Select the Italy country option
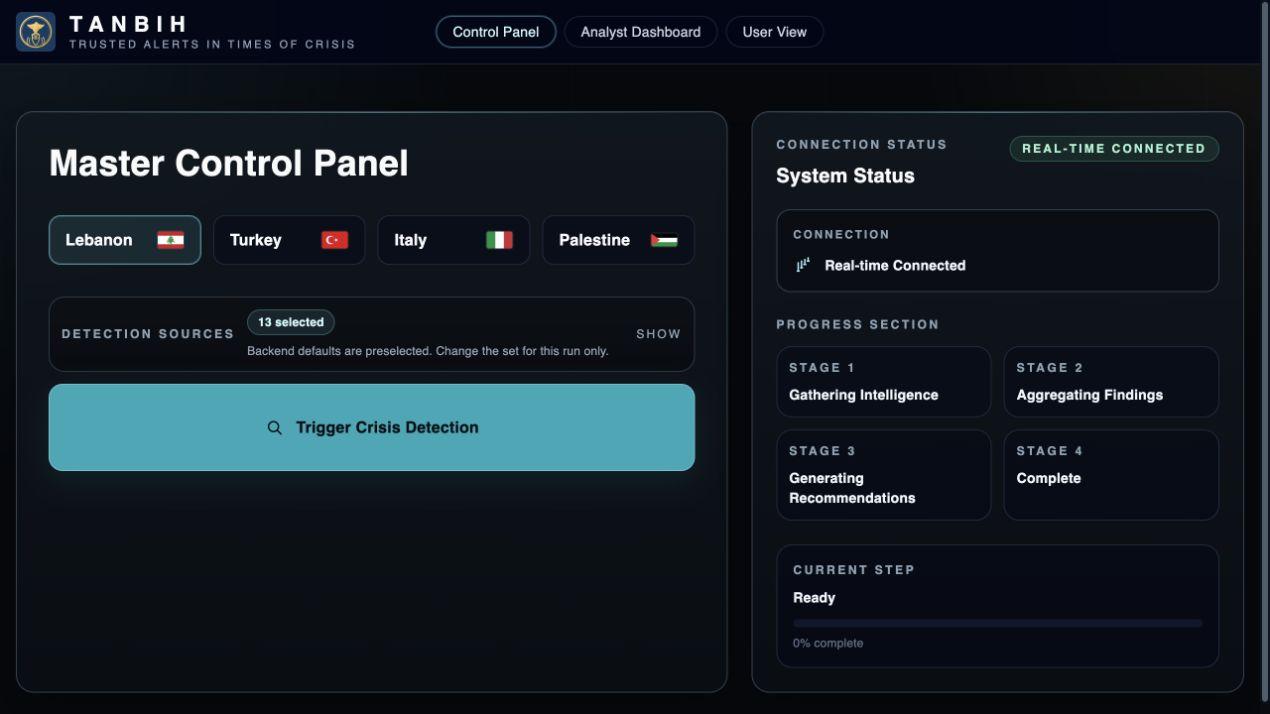The height and width of the screenshot is (714, 1270). [x=454, y=240]
